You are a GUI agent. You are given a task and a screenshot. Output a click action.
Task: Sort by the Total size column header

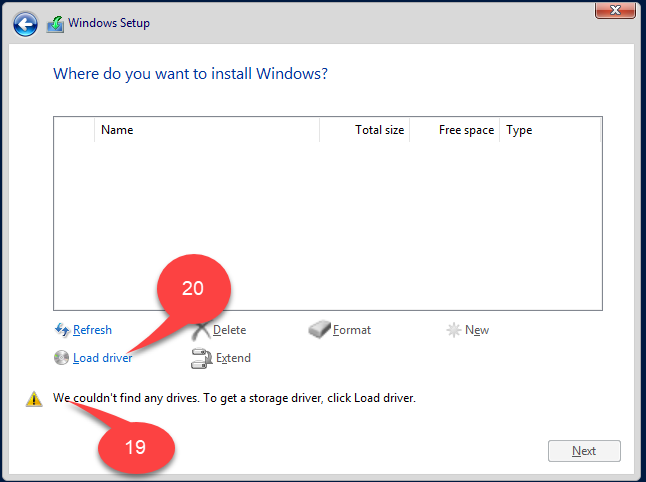(x=365, y=130)
